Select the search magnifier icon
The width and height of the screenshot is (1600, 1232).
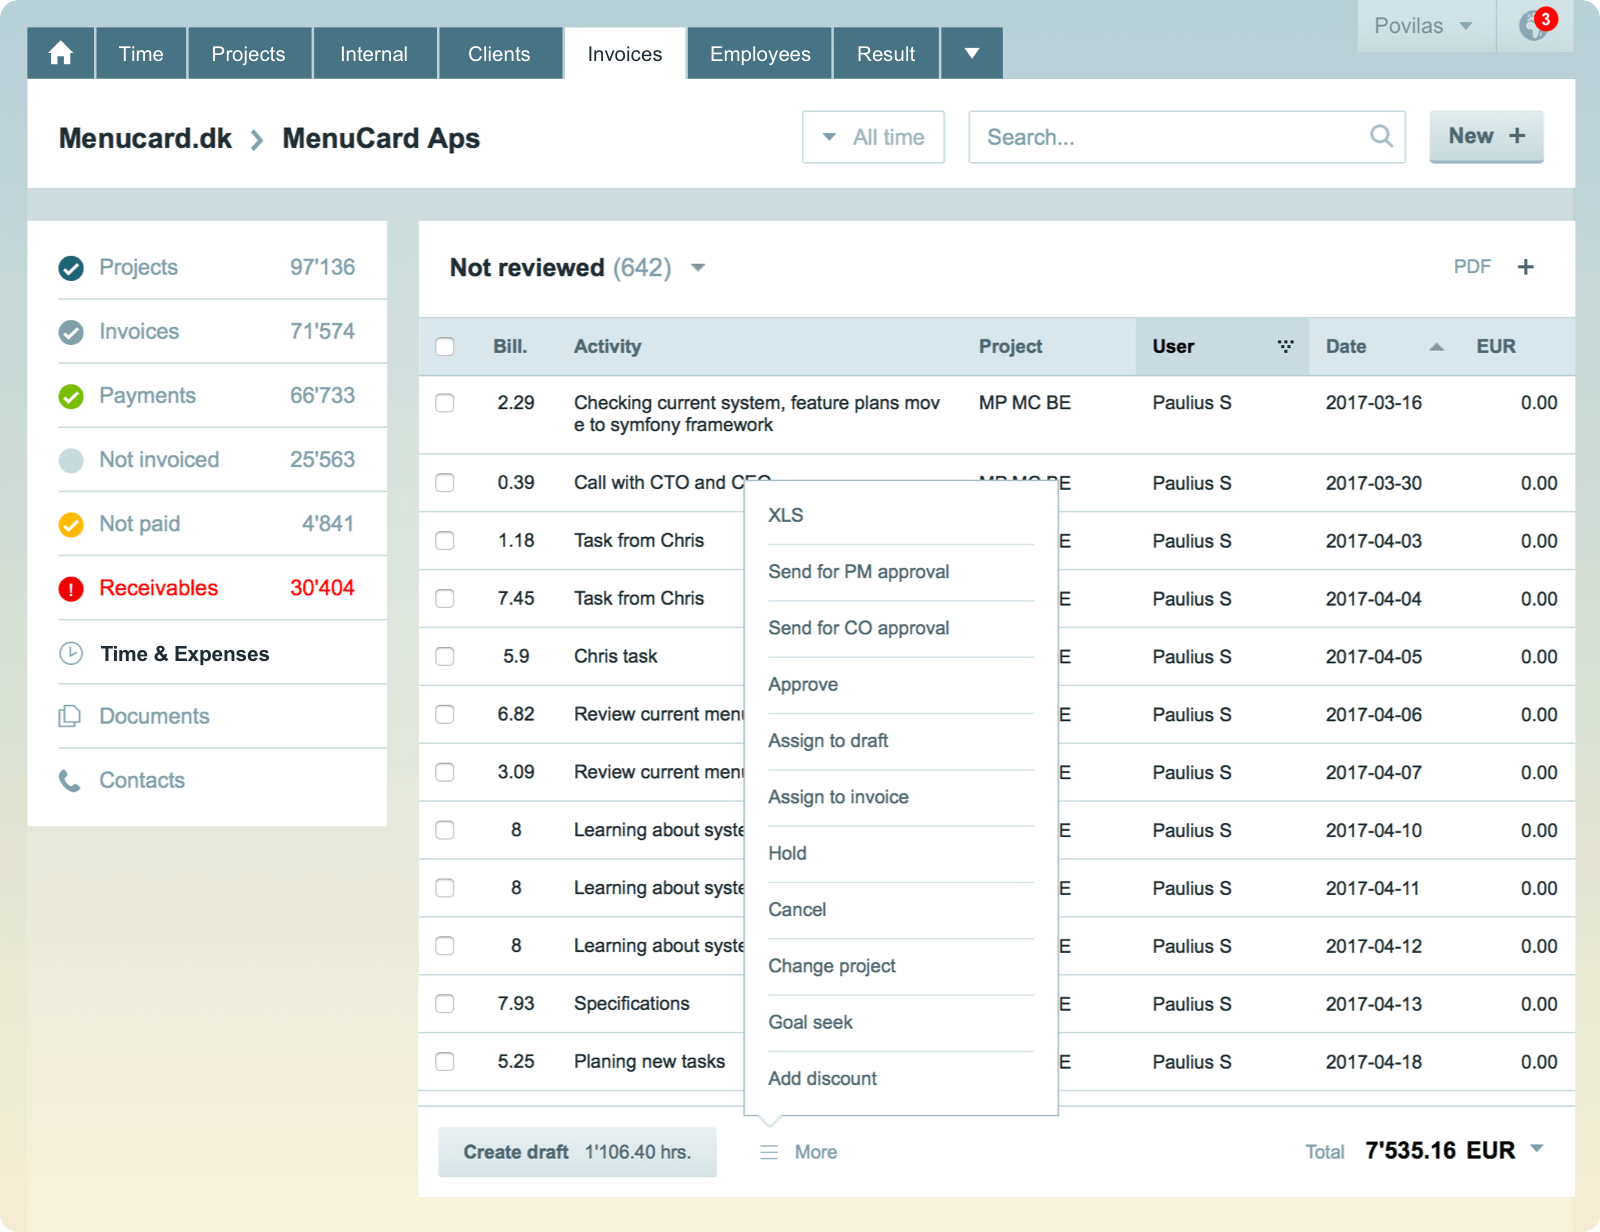pyautogui.click(x=1381, y=137)
